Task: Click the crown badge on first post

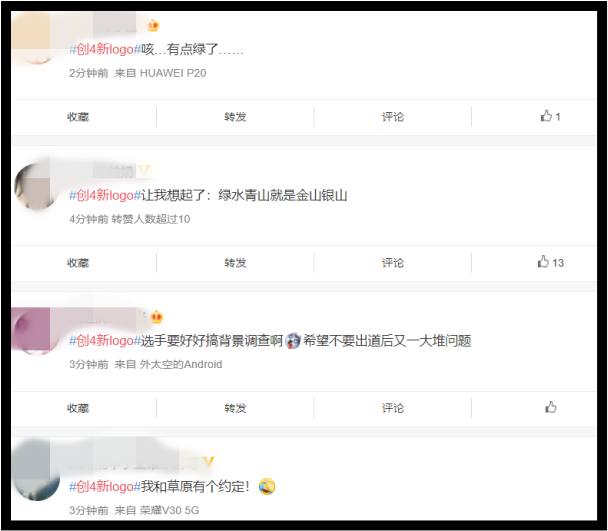Action: [x=153, y=26]
